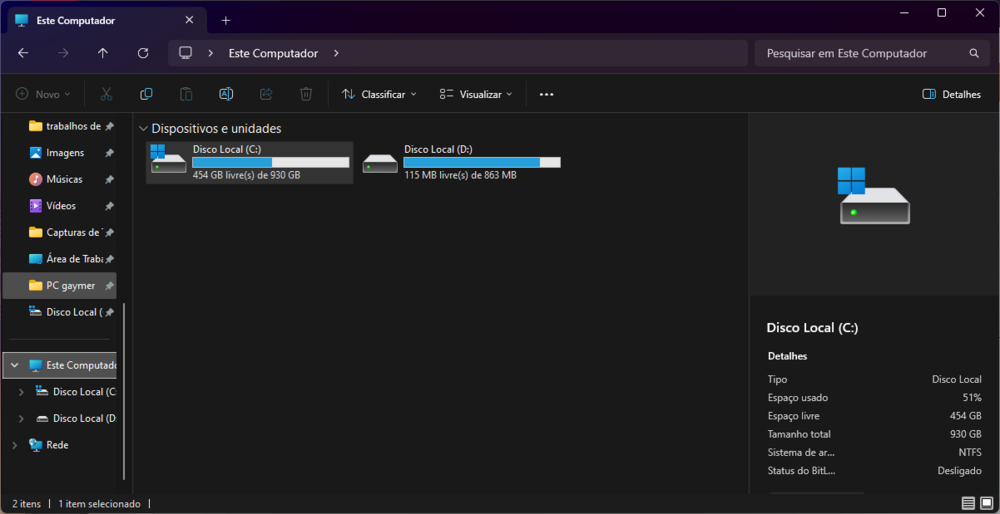Select Disco Local (D:) drive
Image resolution: width=1000 pixels, height=514 pixels.
(x=461, y=162)
